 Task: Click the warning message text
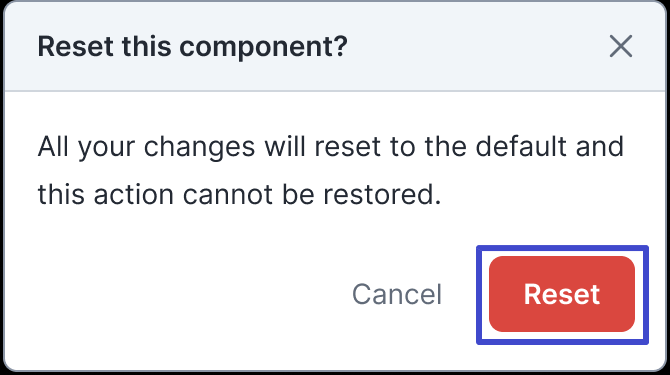[x=331, y=171]
